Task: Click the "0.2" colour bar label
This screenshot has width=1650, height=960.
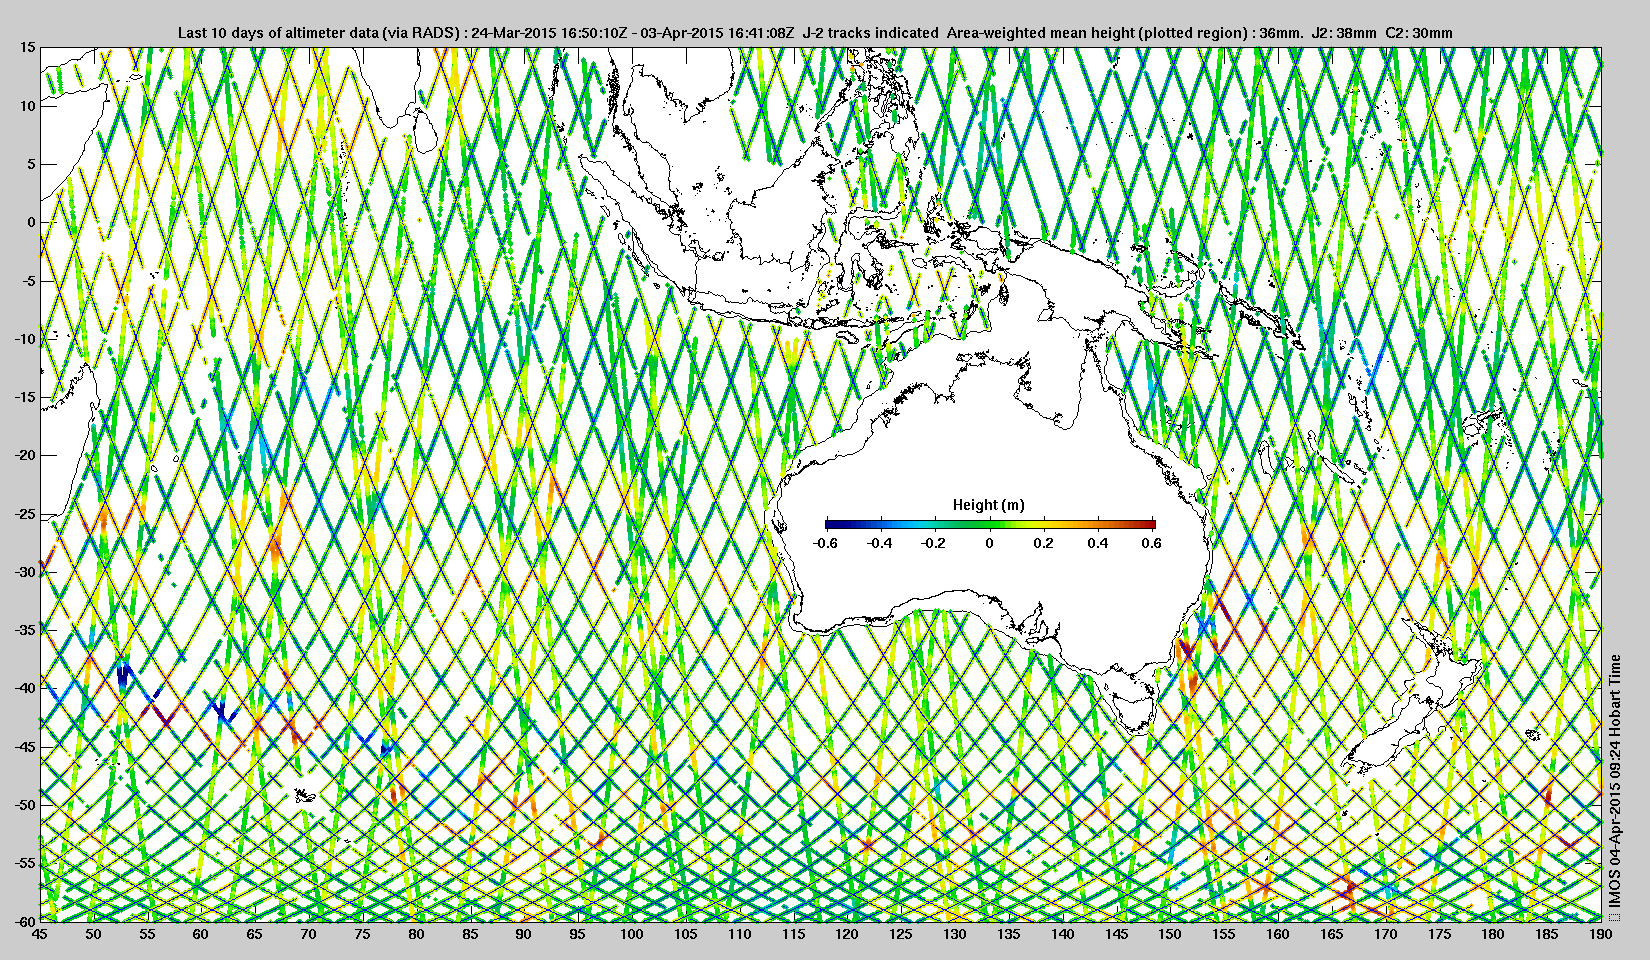Action: coord(1044,543)
